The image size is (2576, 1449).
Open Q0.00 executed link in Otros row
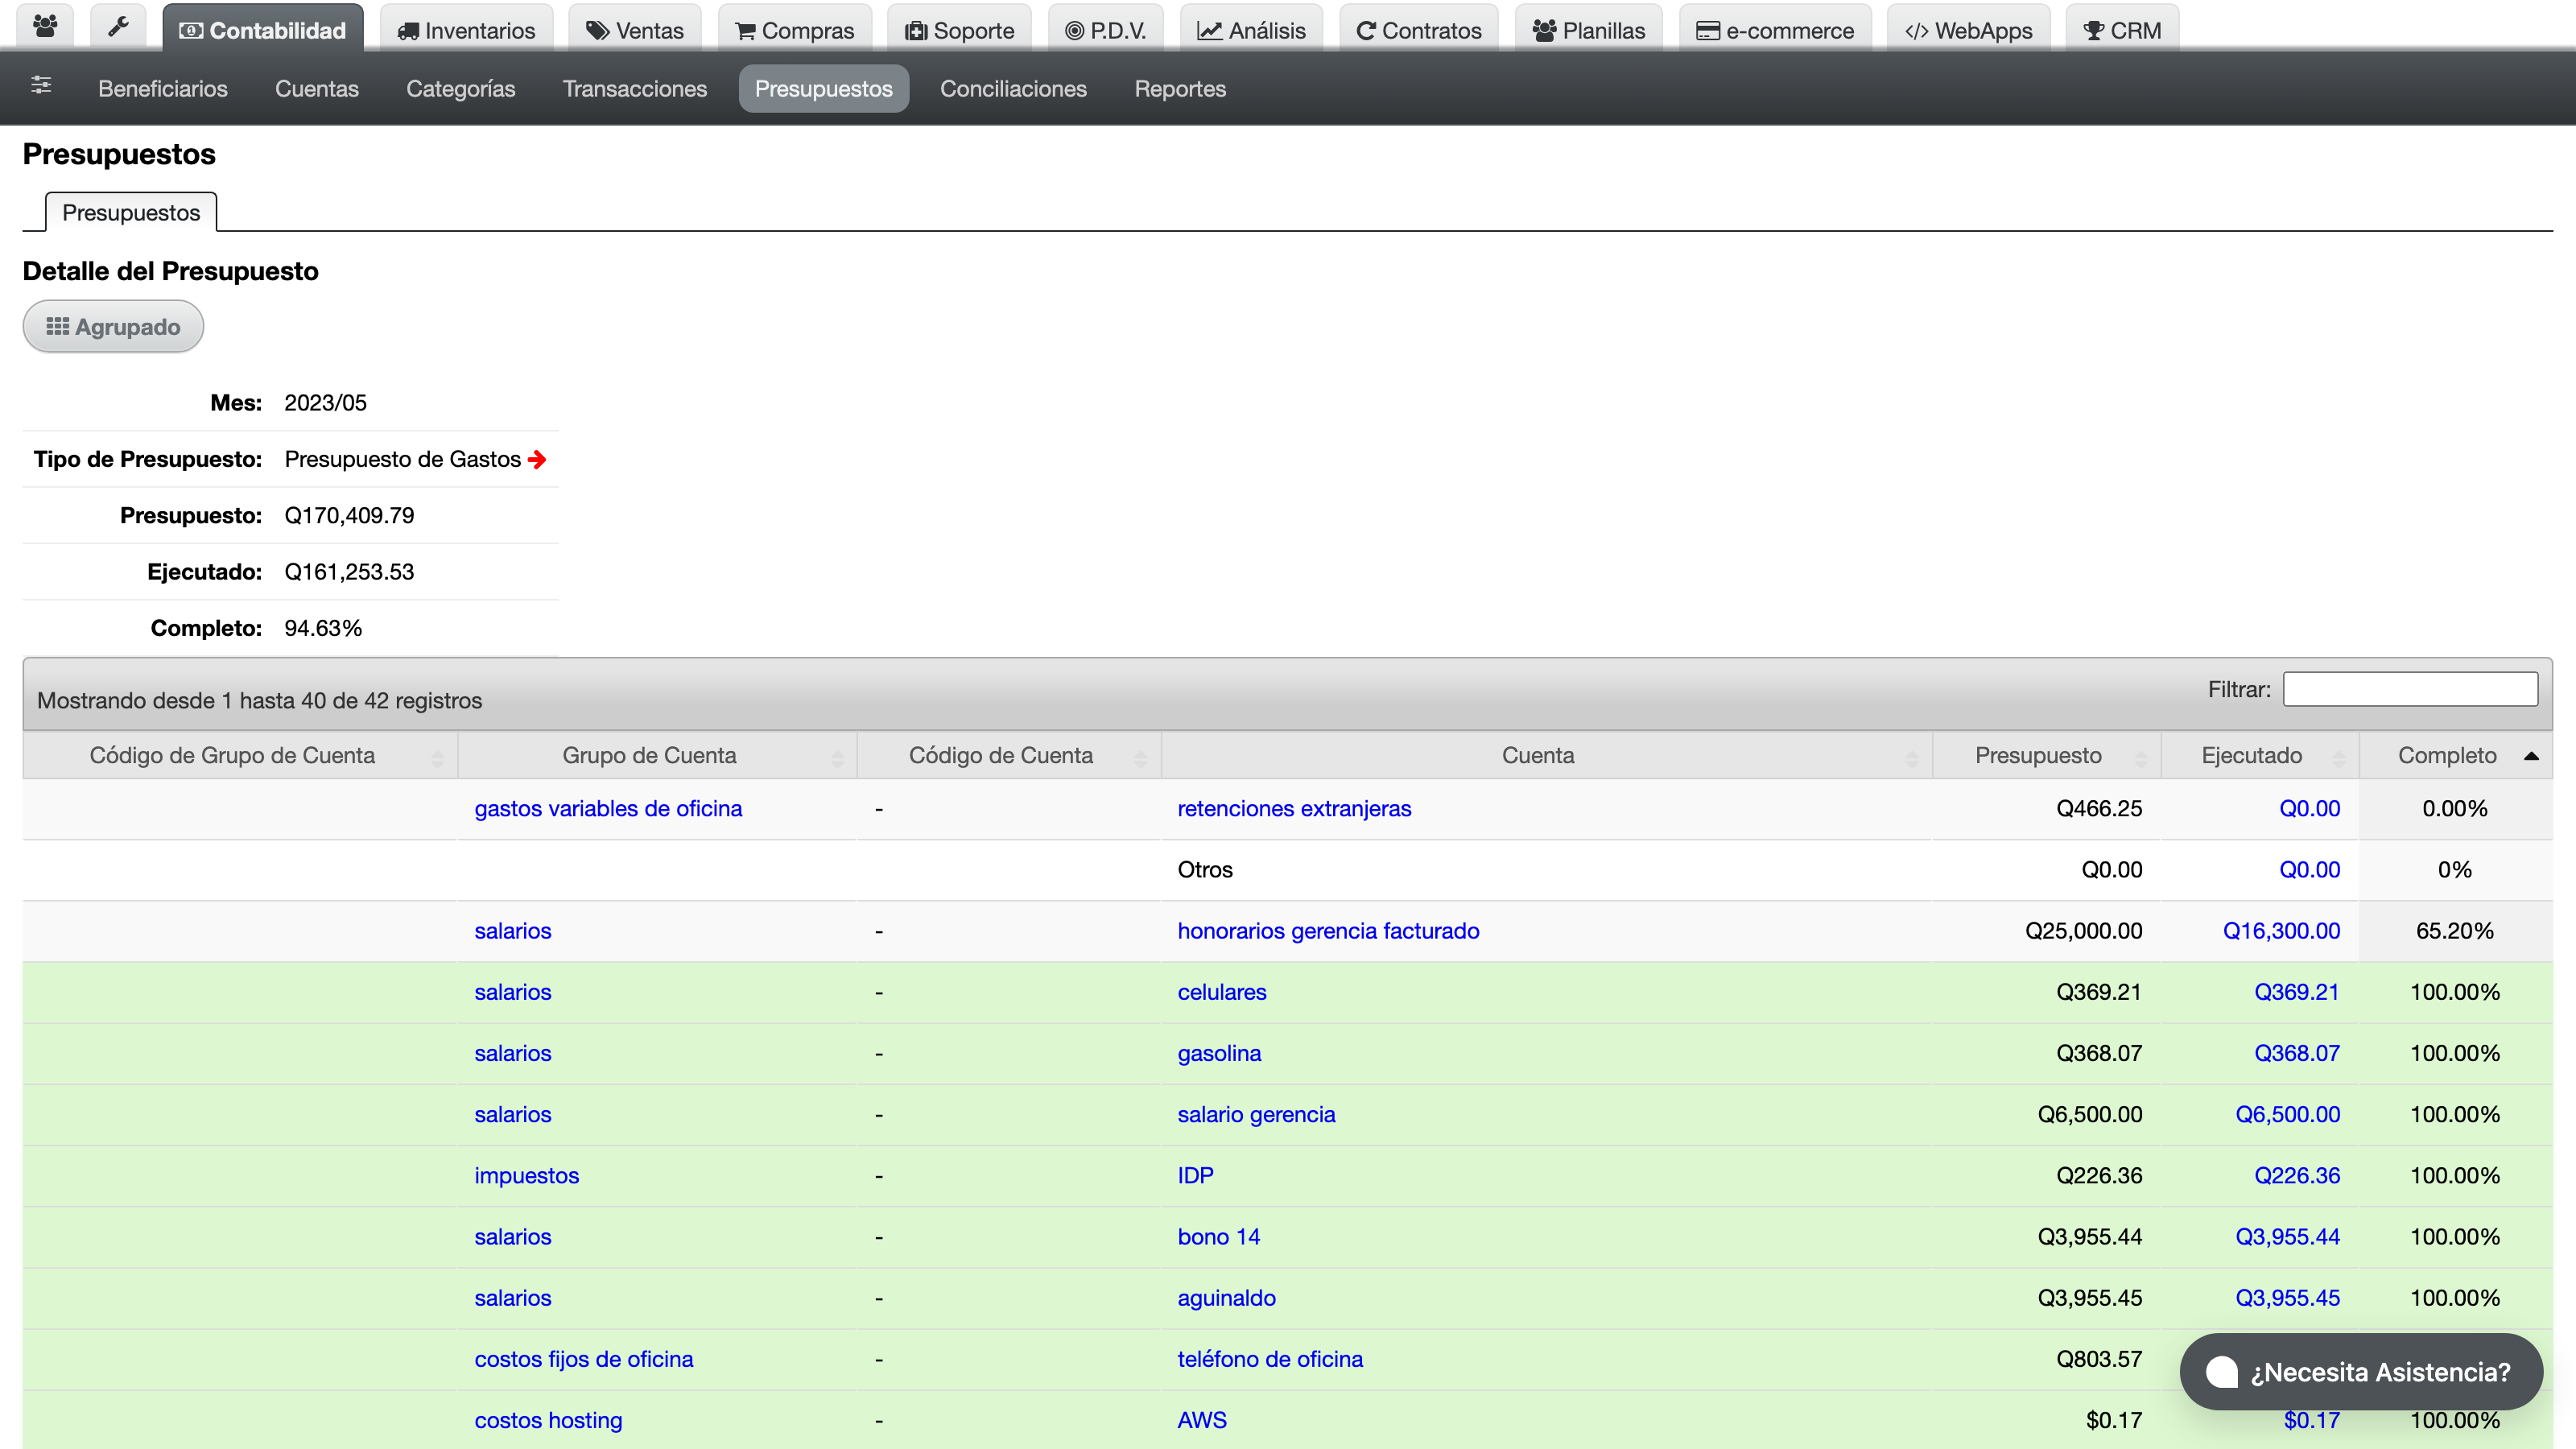2309,869
